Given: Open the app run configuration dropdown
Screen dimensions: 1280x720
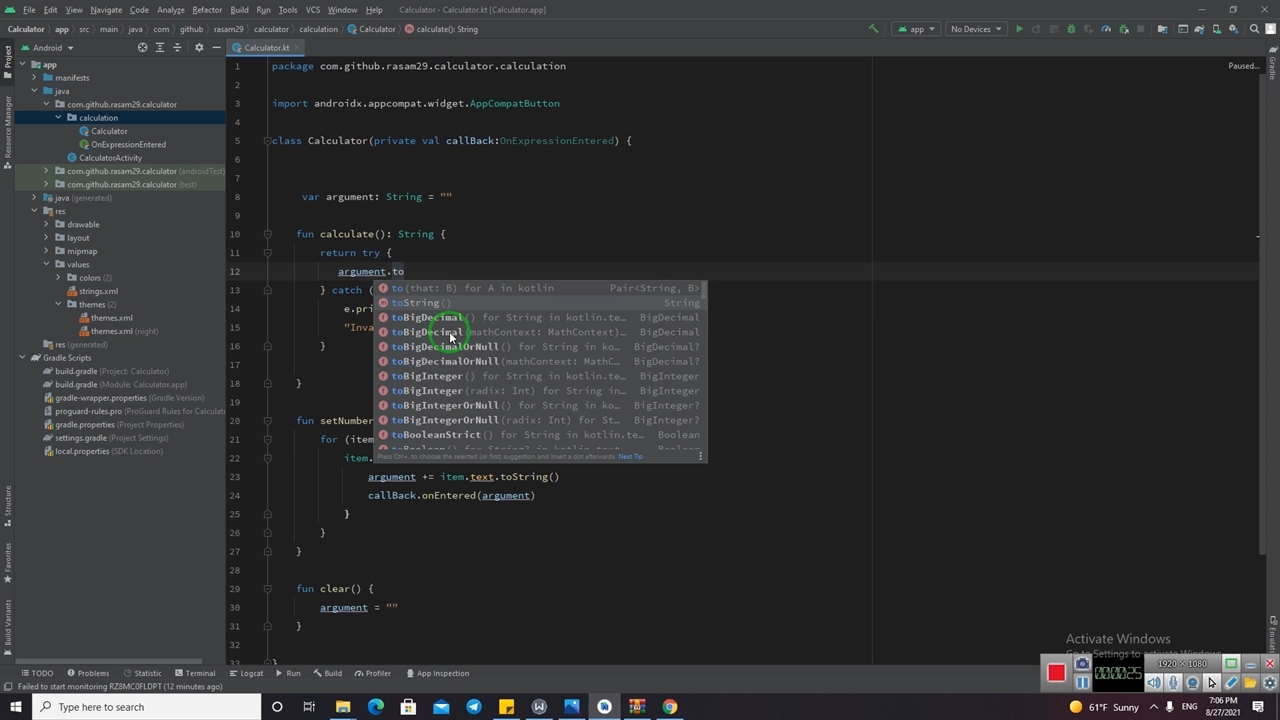Looking at the screenshot, I should point(916,29).
